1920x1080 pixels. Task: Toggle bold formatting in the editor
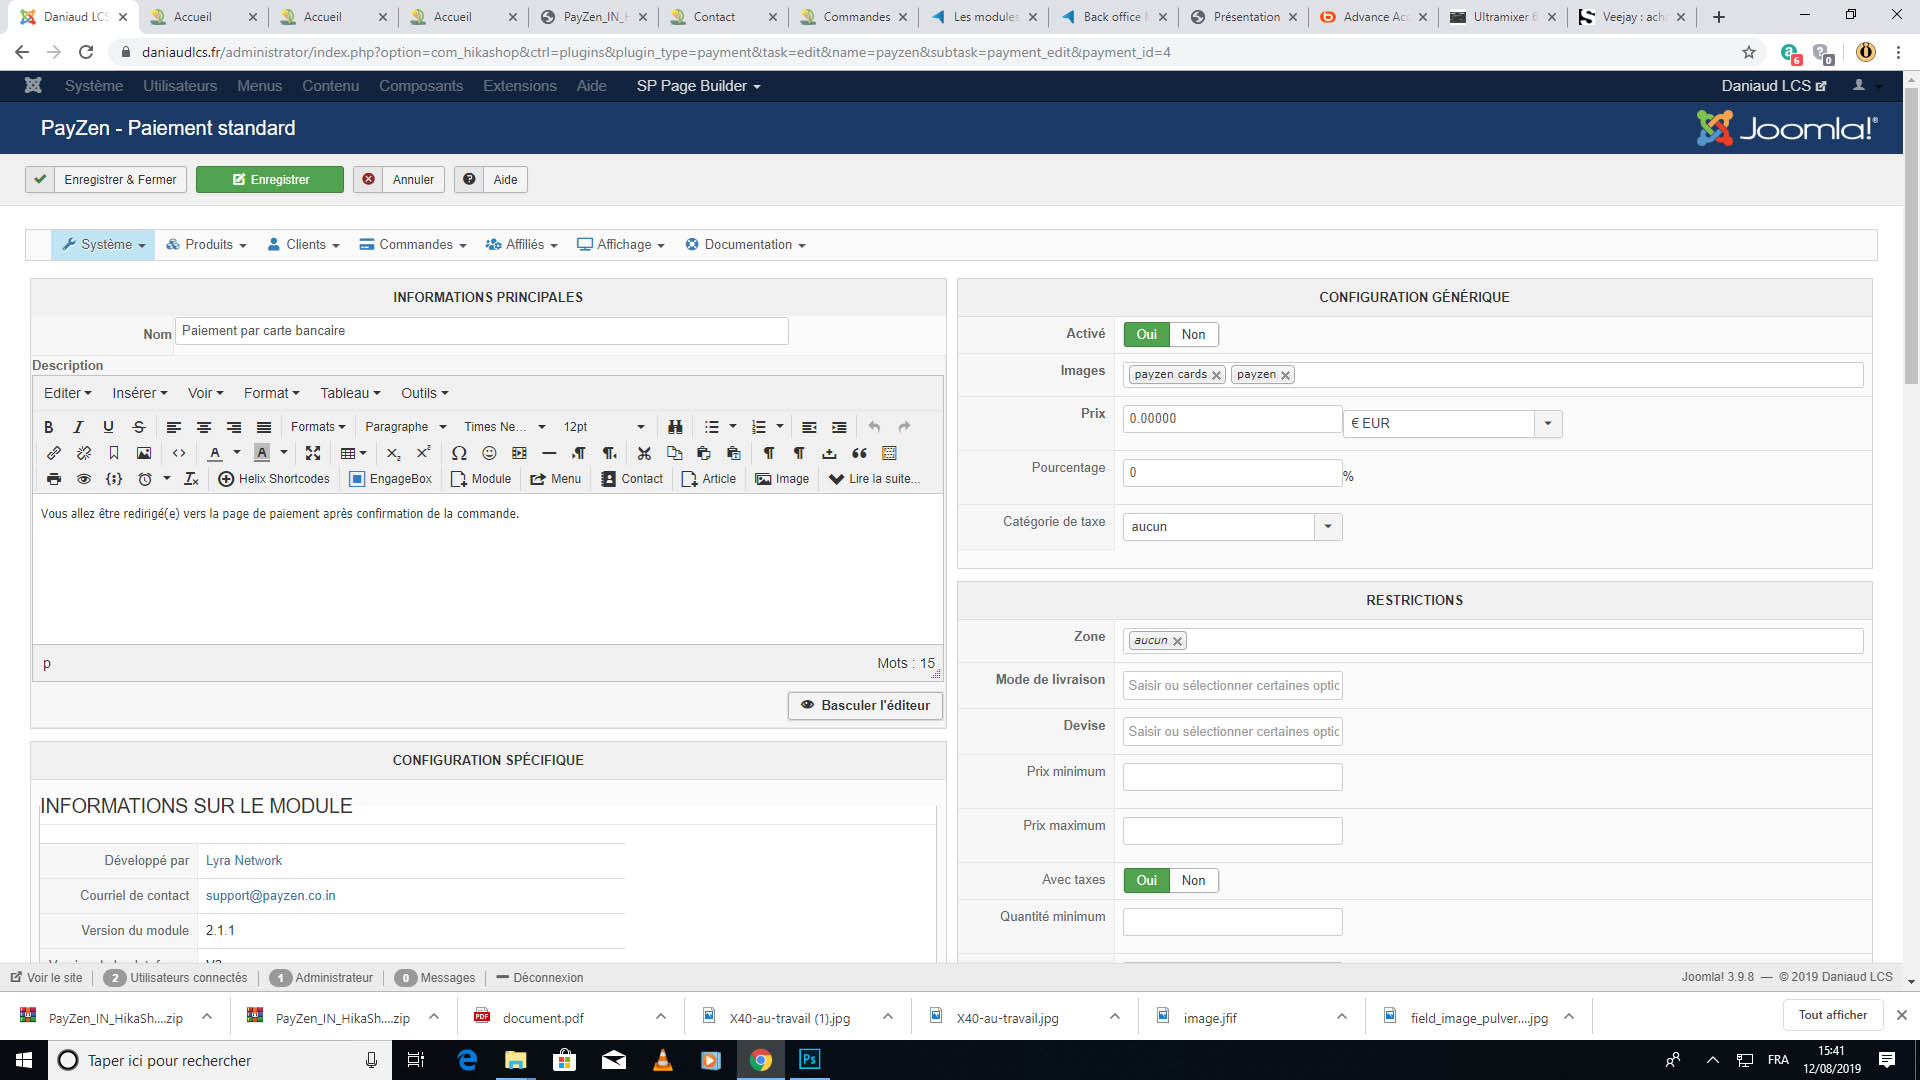(48, 427)
